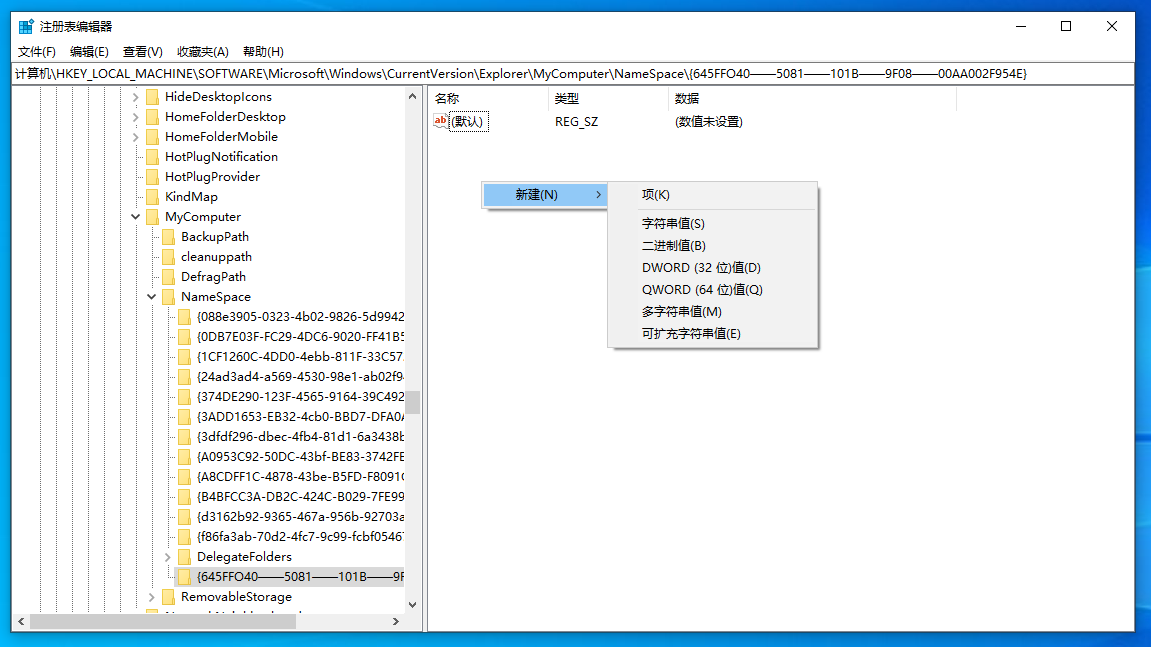Expand the HideDesktopIcons key

click(134, 96)
